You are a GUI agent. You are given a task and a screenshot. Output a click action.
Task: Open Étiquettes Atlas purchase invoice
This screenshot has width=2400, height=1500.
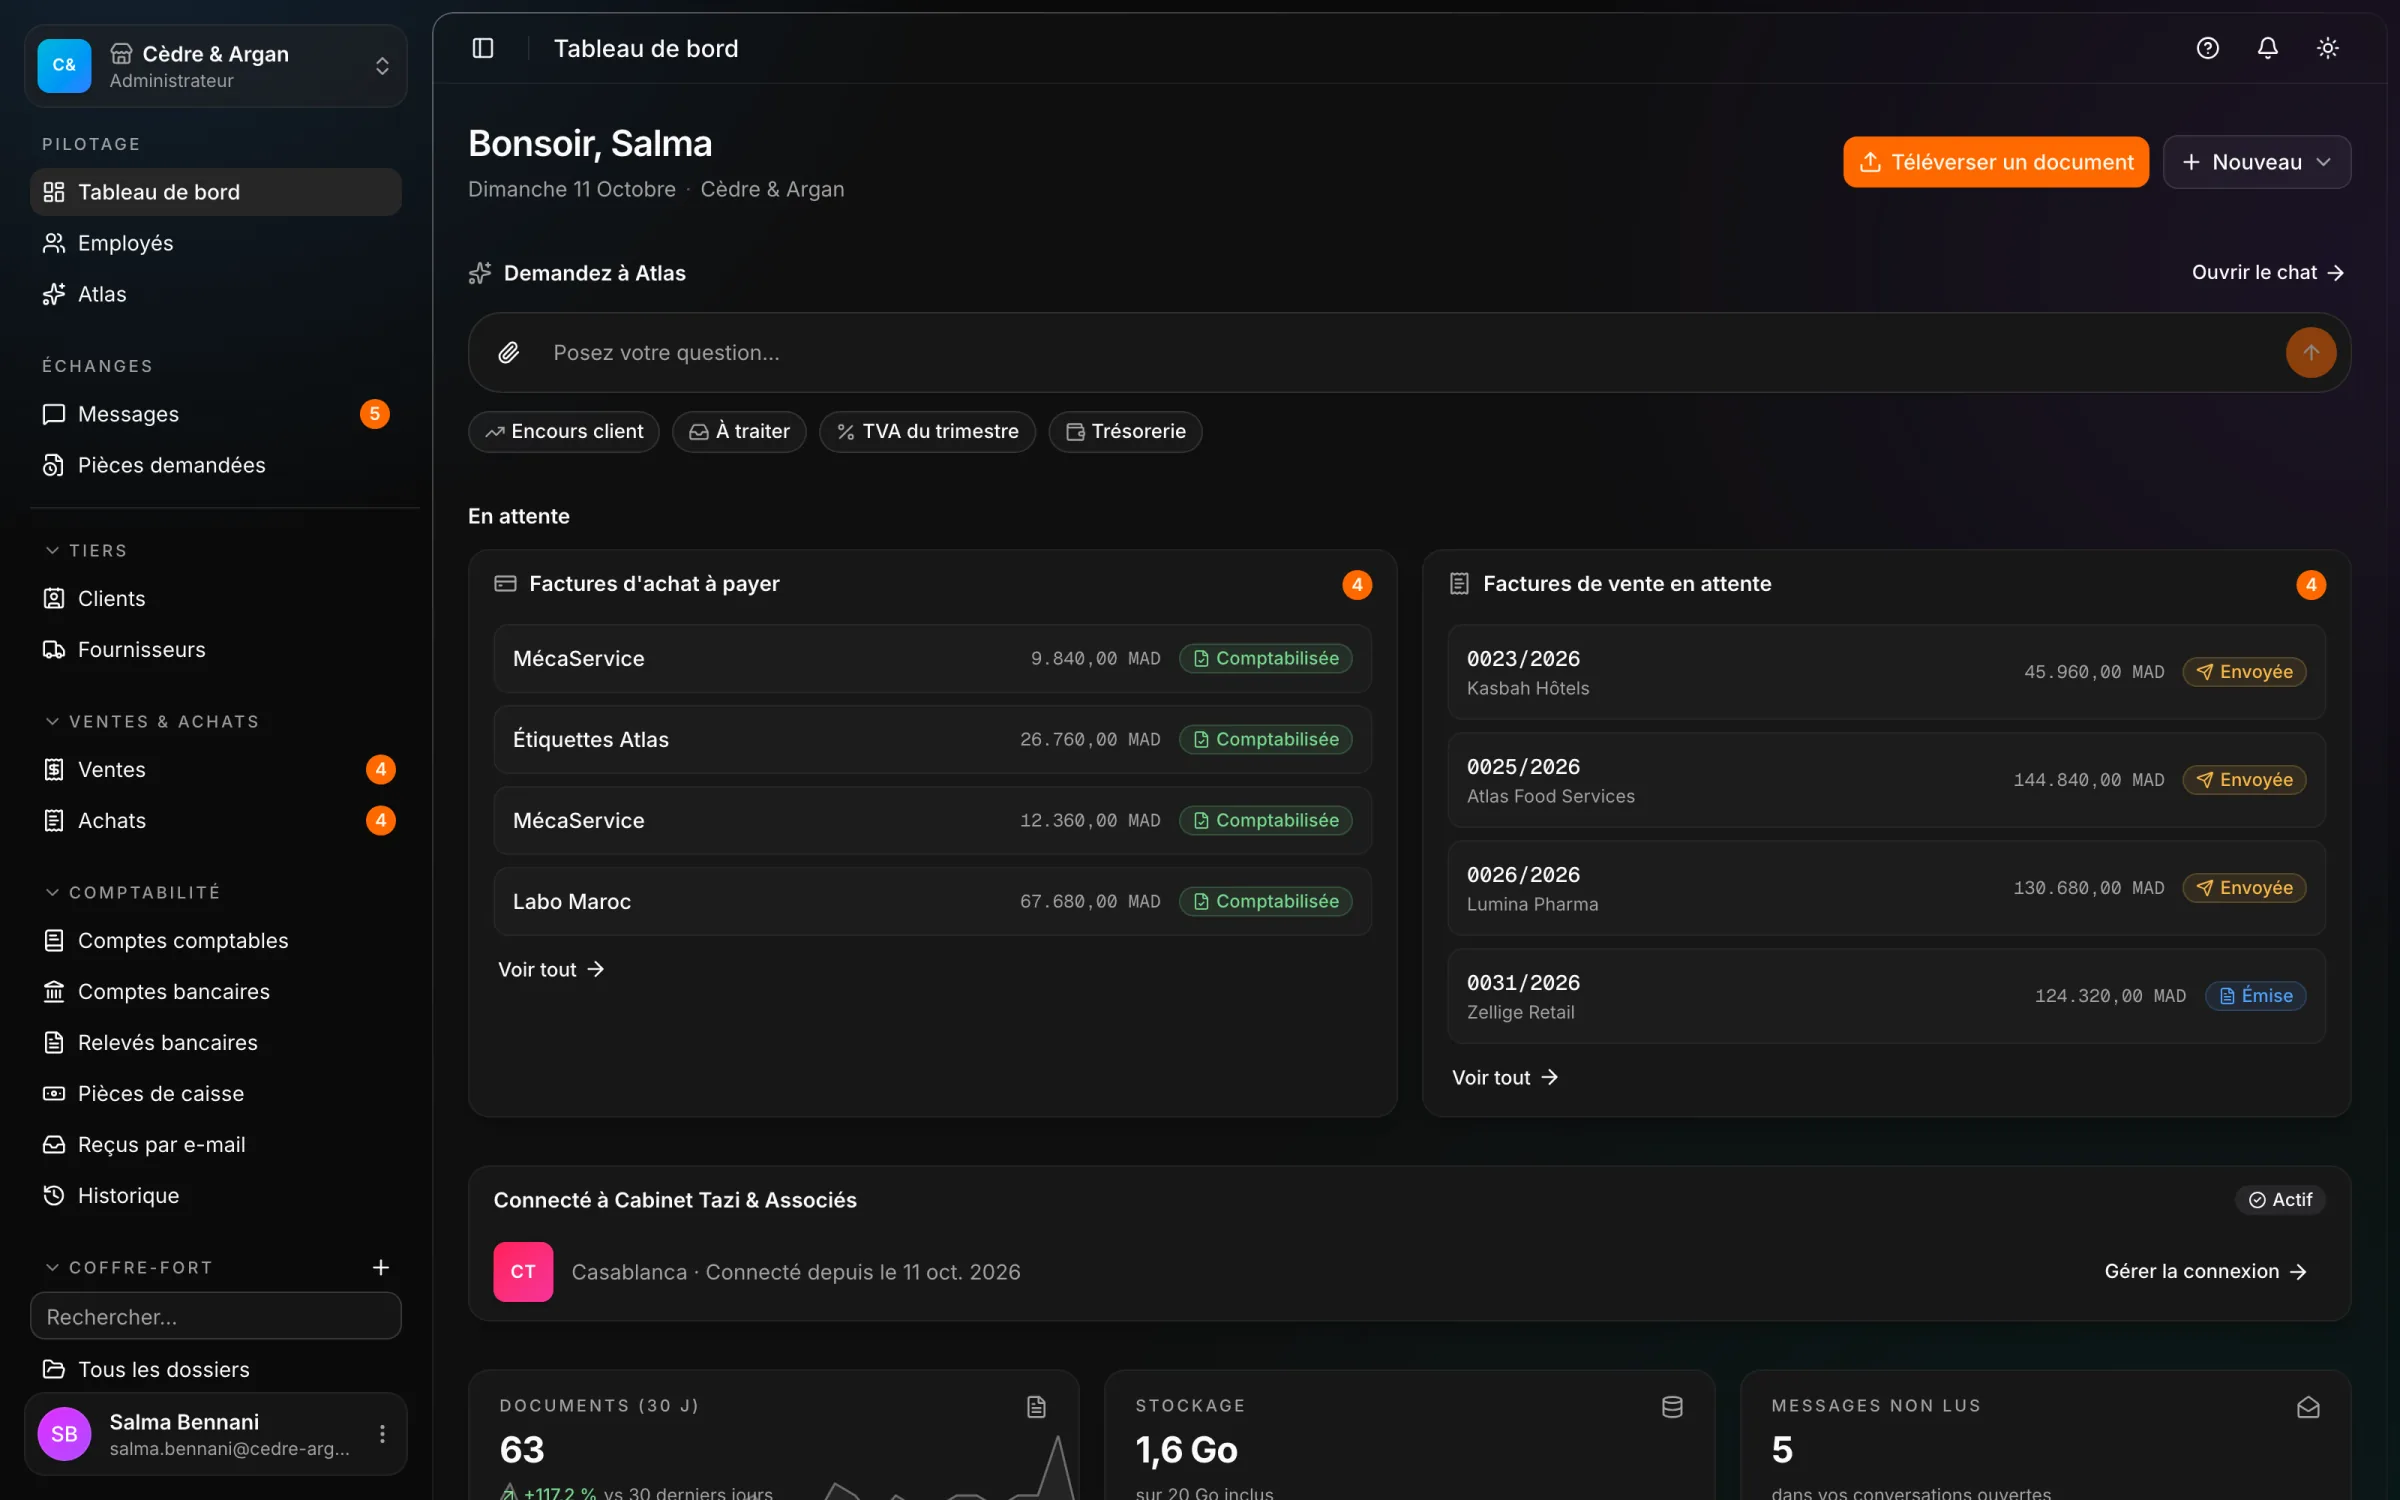coord(932,739)
